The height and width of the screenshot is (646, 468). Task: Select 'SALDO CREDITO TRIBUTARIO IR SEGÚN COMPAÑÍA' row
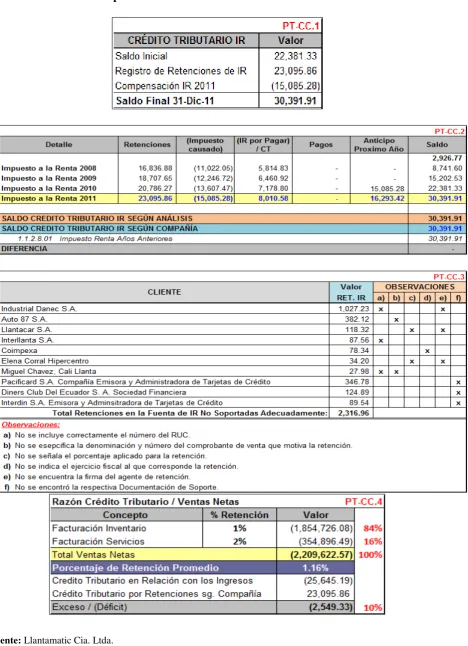pos(233,229)
